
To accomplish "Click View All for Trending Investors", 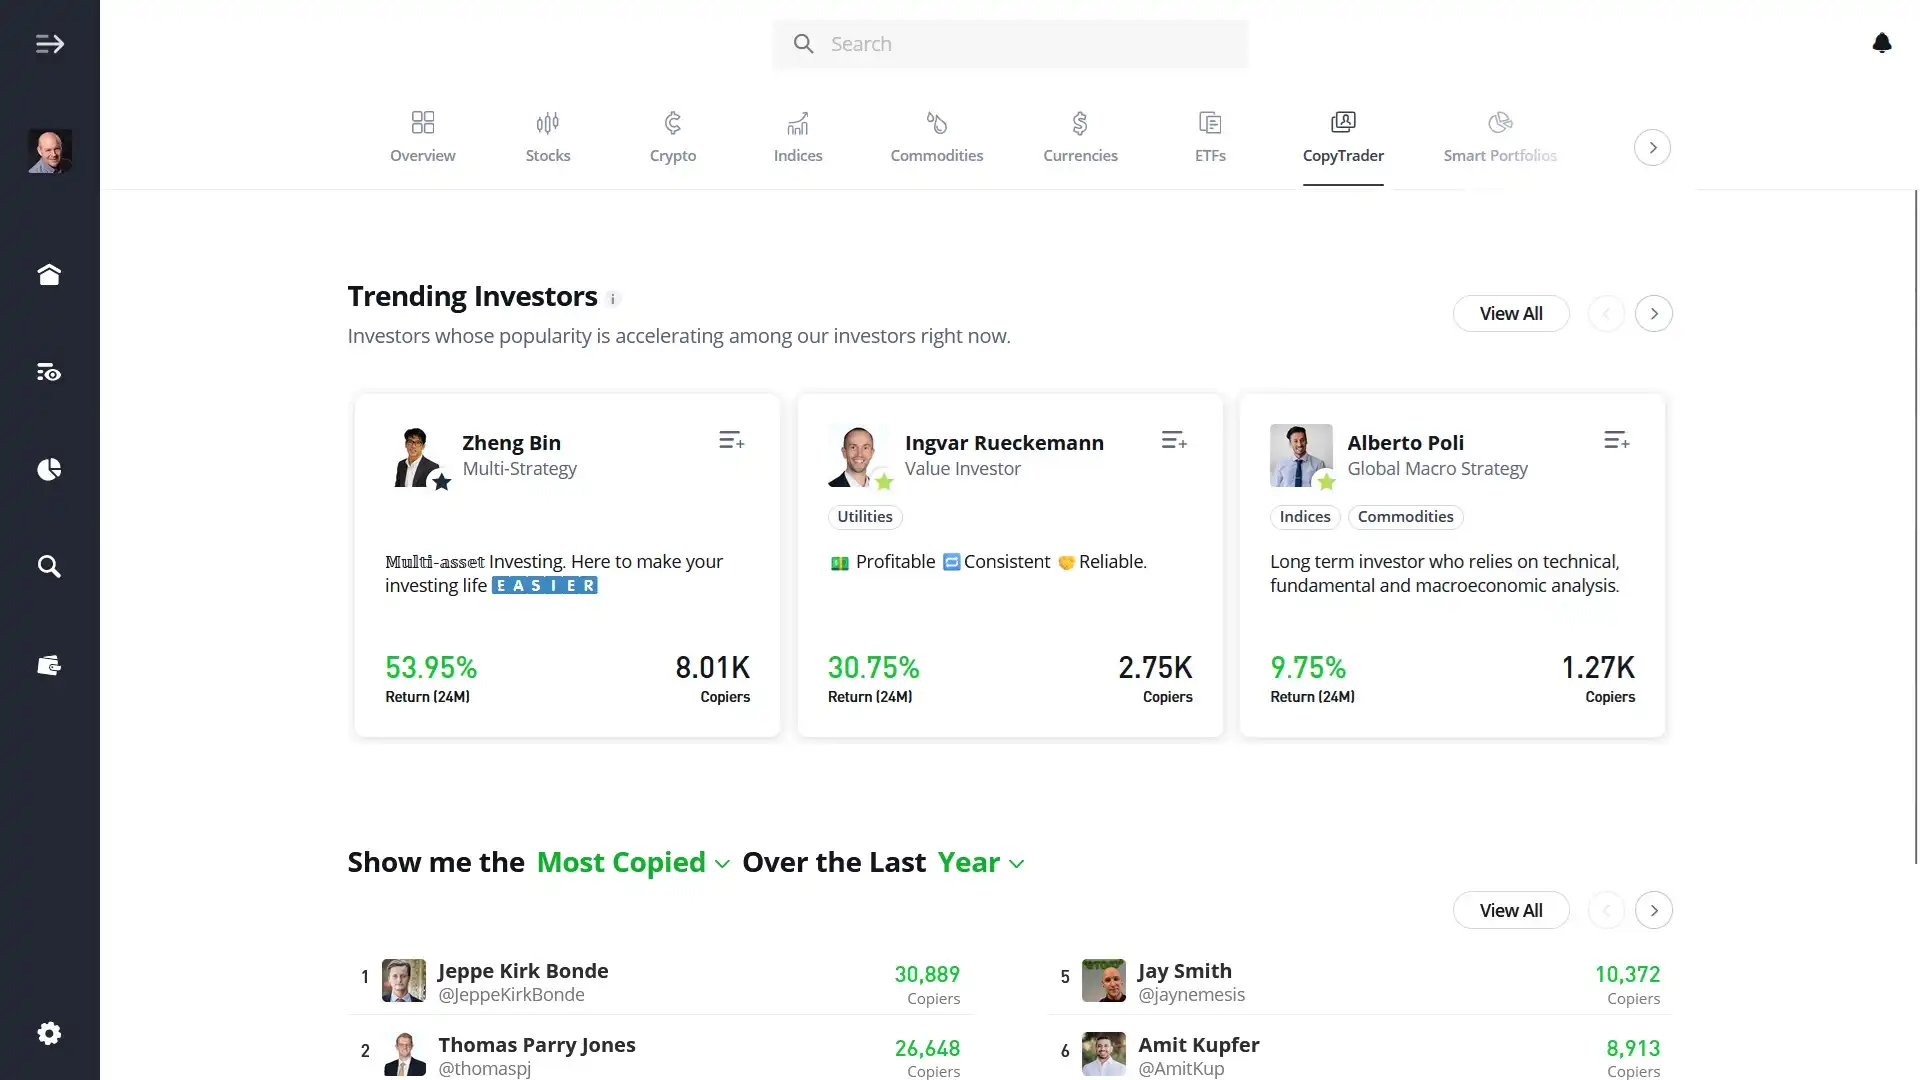I will tap(1511, 314).
